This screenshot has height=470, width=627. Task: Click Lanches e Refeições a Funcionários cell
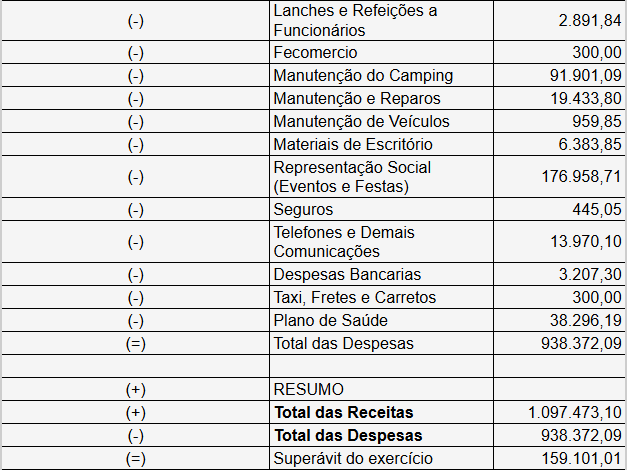click(x=381, y=20)
